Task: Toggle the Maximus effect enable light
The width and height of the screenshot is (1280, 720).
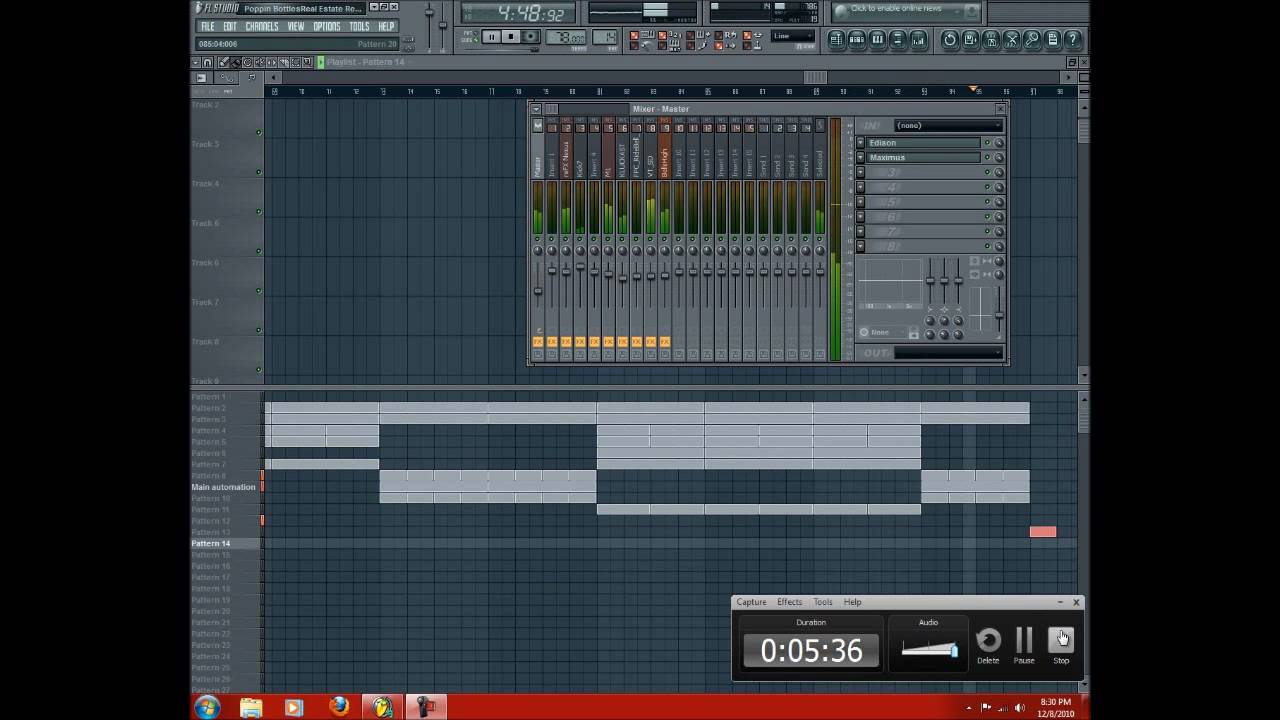Action: click(987, 157)
